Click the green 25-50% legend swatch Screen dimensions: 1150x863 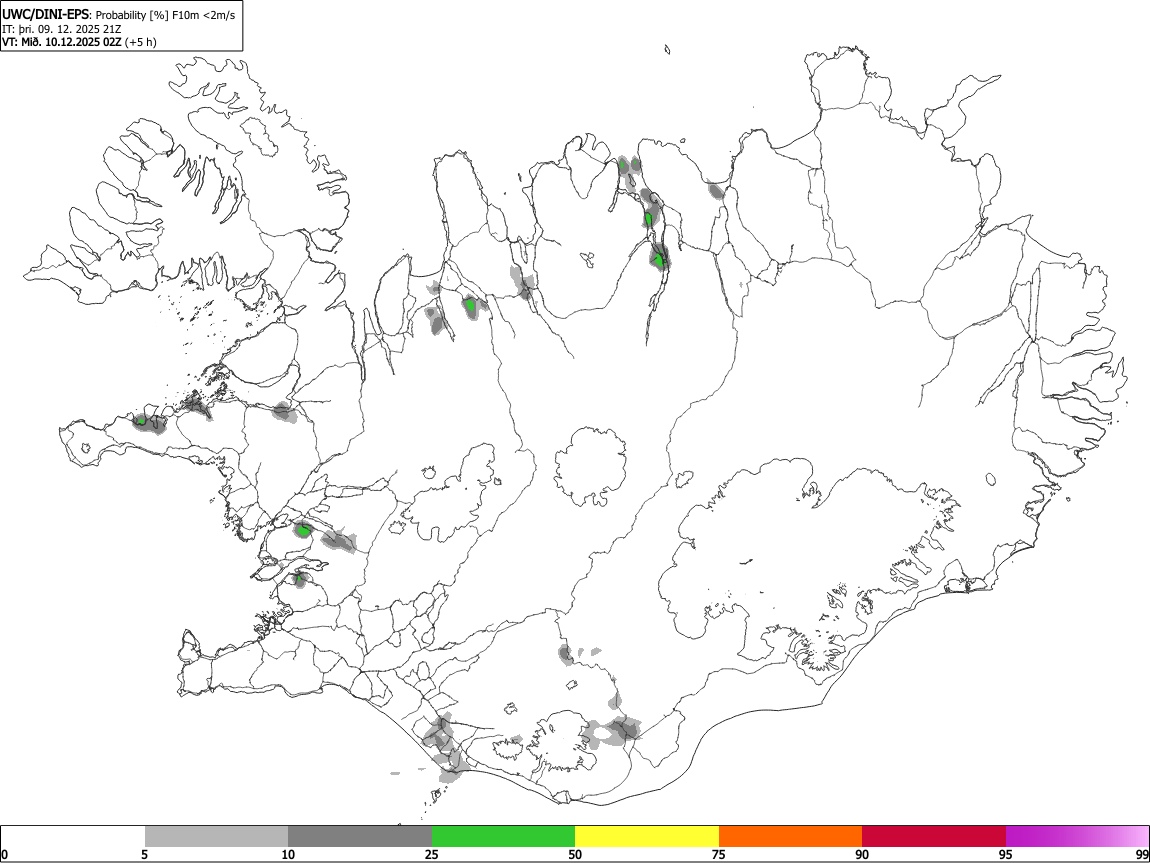tap(503, 837)
